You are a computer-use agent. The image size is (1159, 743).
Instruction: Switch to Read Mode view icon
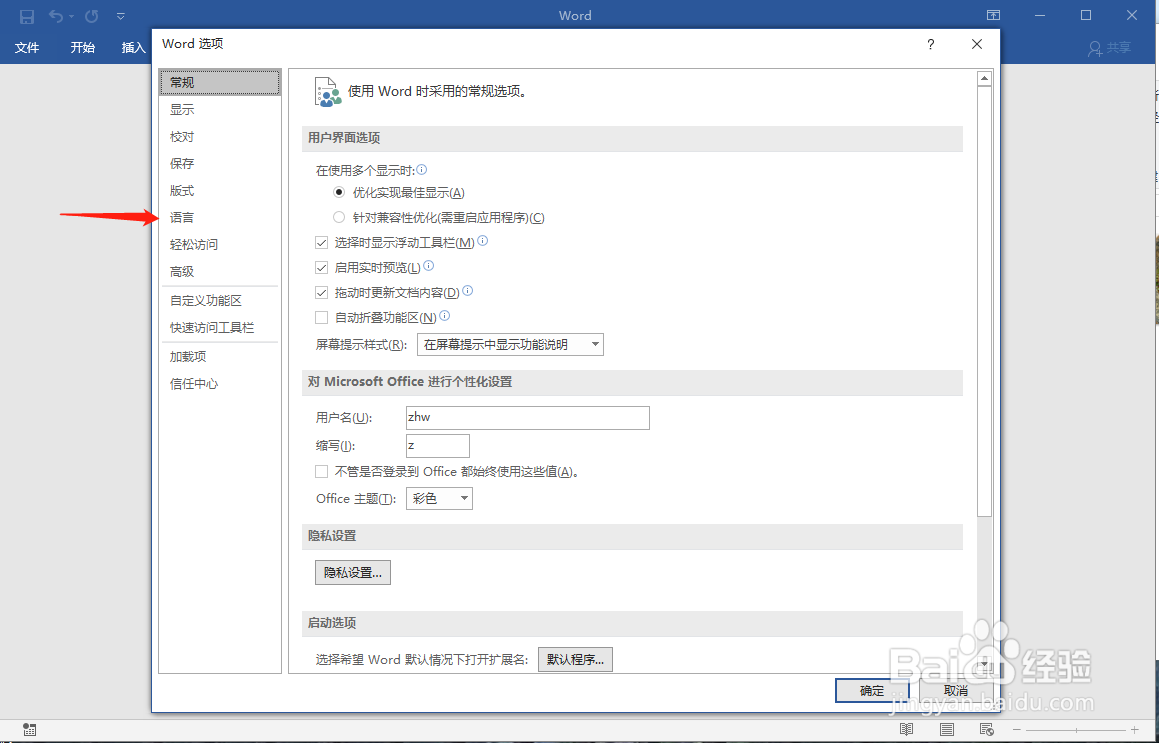pyautogui.click(x=907, y=730)
